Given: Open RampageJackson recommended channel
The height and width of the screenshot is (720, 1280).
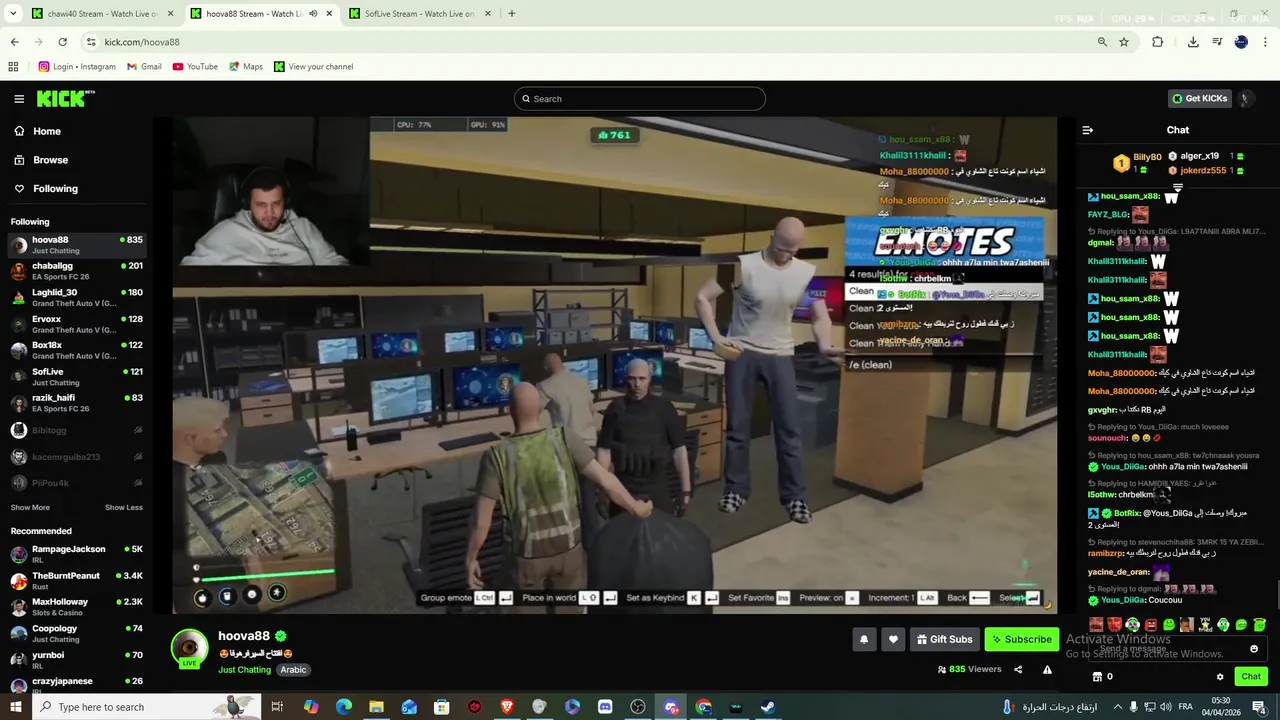Looking at the screenshot, I should [x=76, y=554].
